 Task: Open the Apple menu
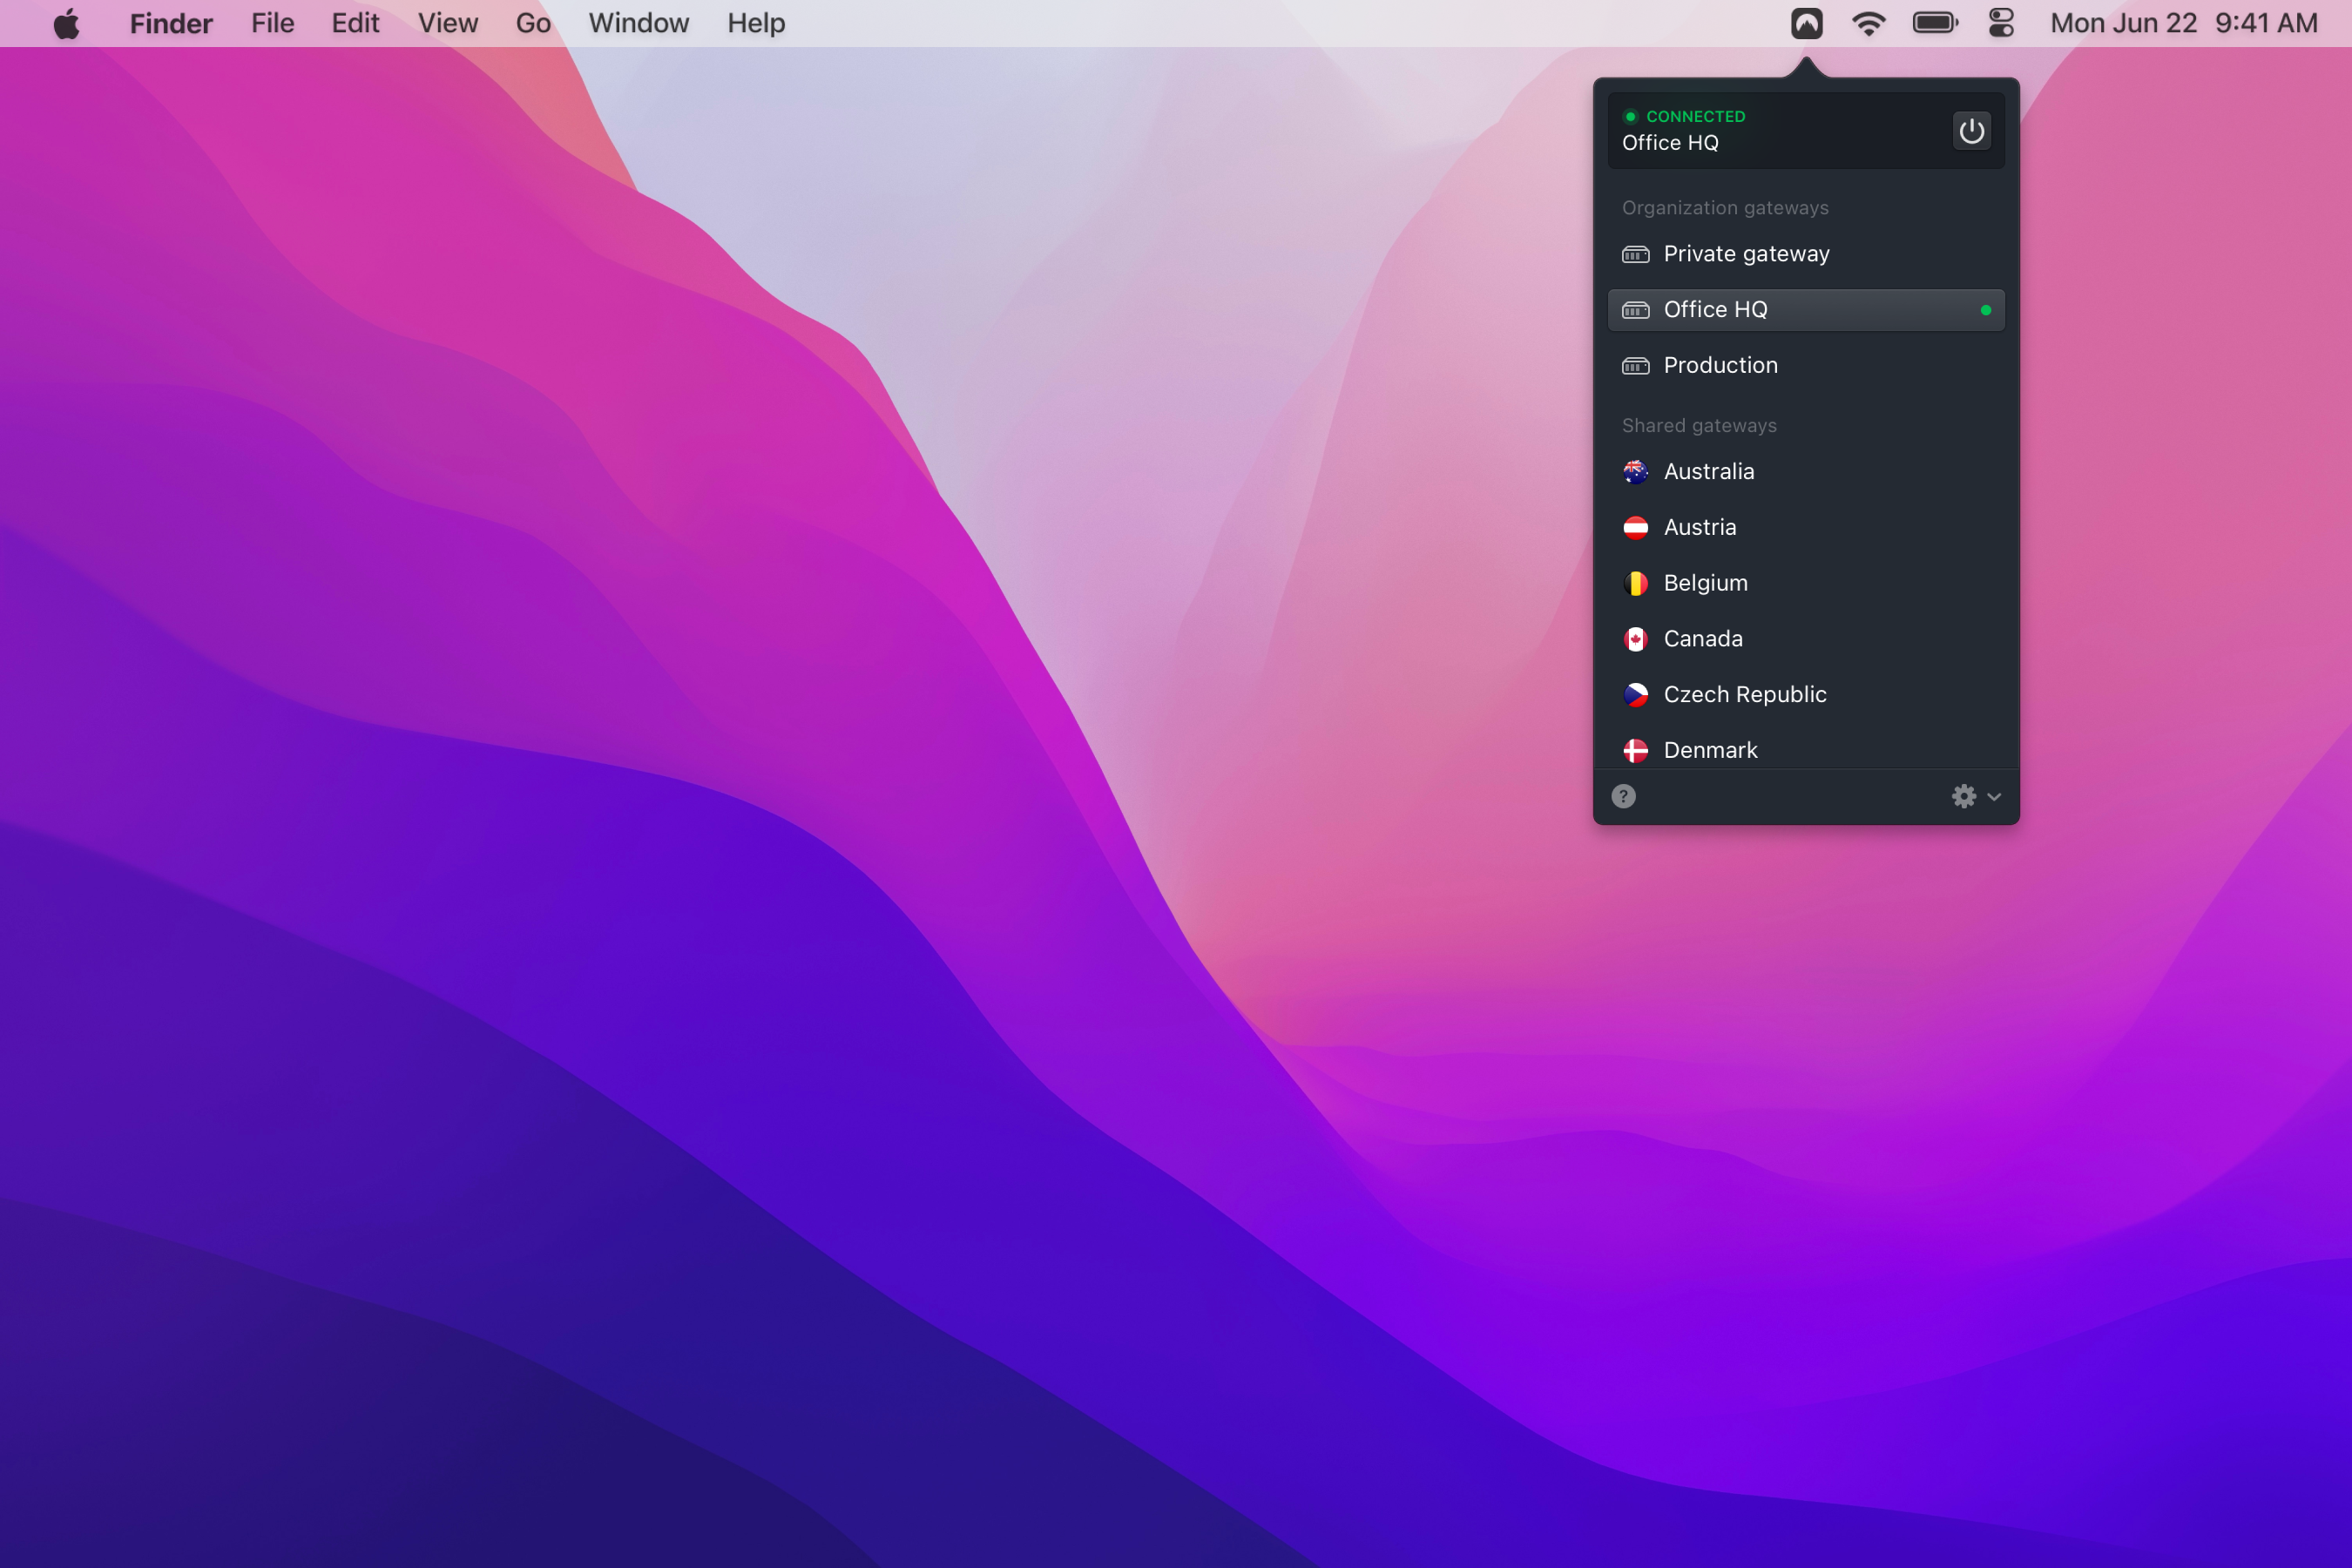coord(67,23)
